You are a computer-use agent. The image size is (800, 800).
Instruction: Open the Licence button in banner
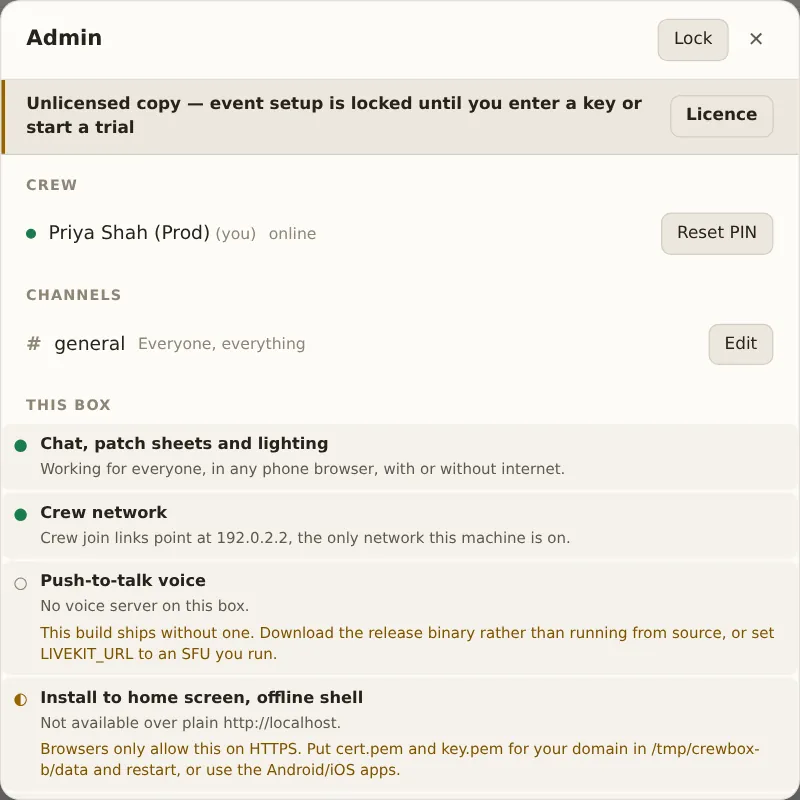pyautogui.click(x=721, y=115)
